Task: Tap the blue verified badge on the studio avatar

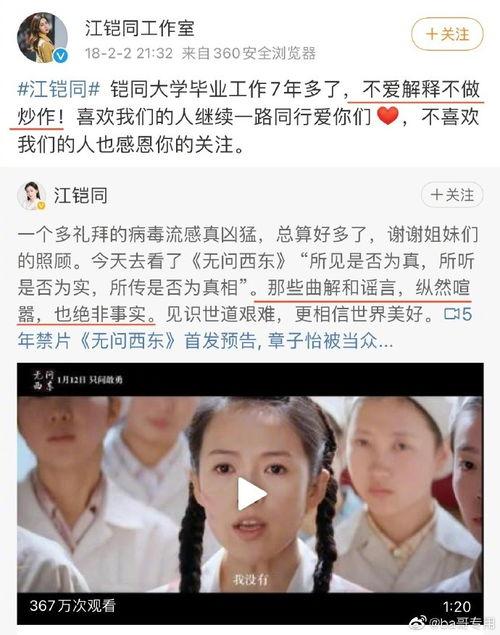Action: [x=61, y=56]
